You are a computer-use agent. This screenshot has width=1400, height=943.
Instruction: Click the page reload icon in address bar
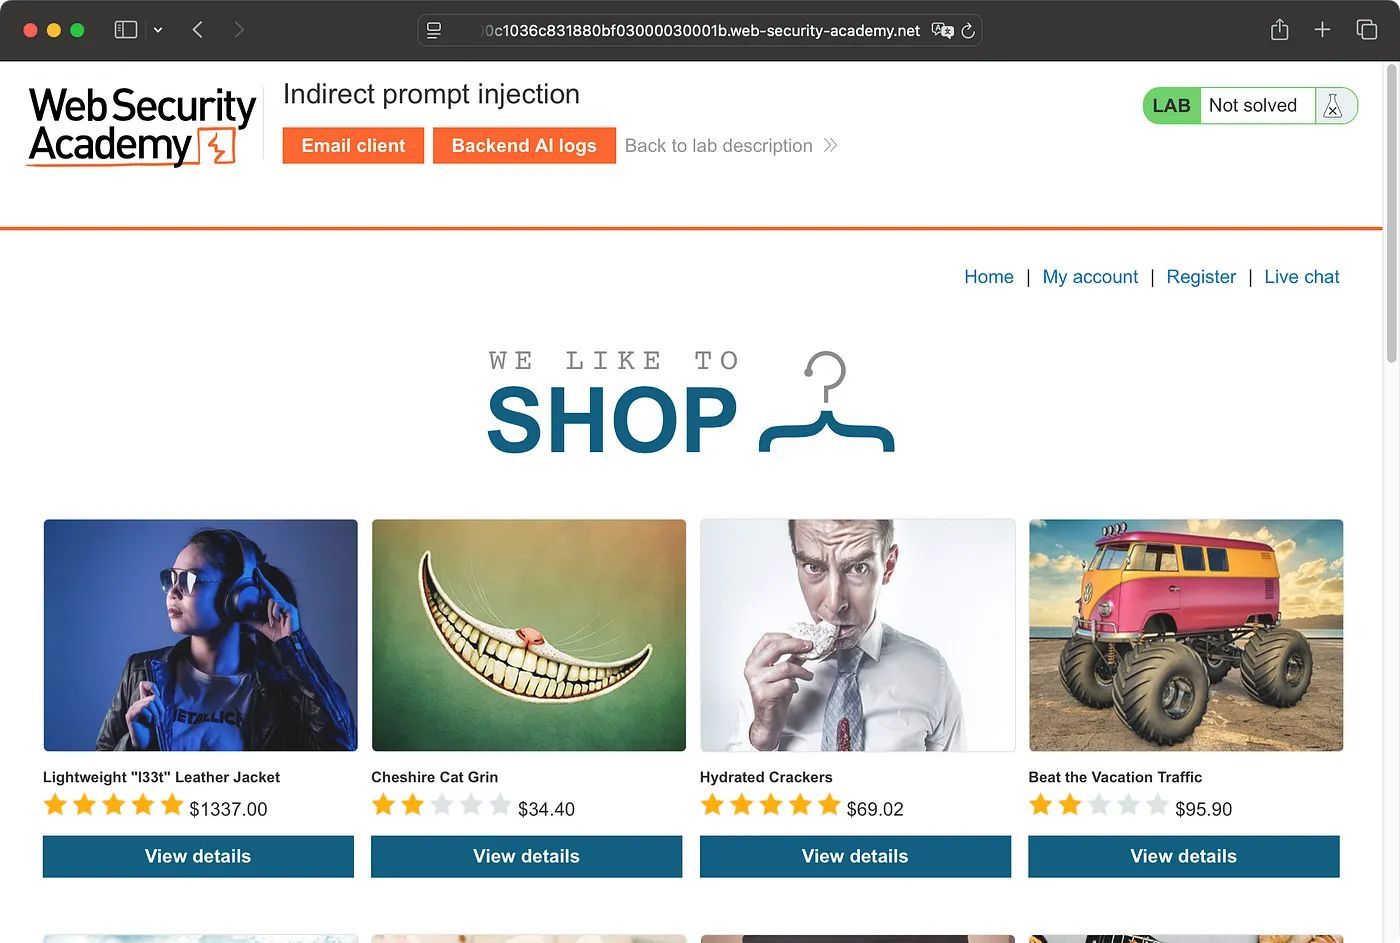click(968, 31)
